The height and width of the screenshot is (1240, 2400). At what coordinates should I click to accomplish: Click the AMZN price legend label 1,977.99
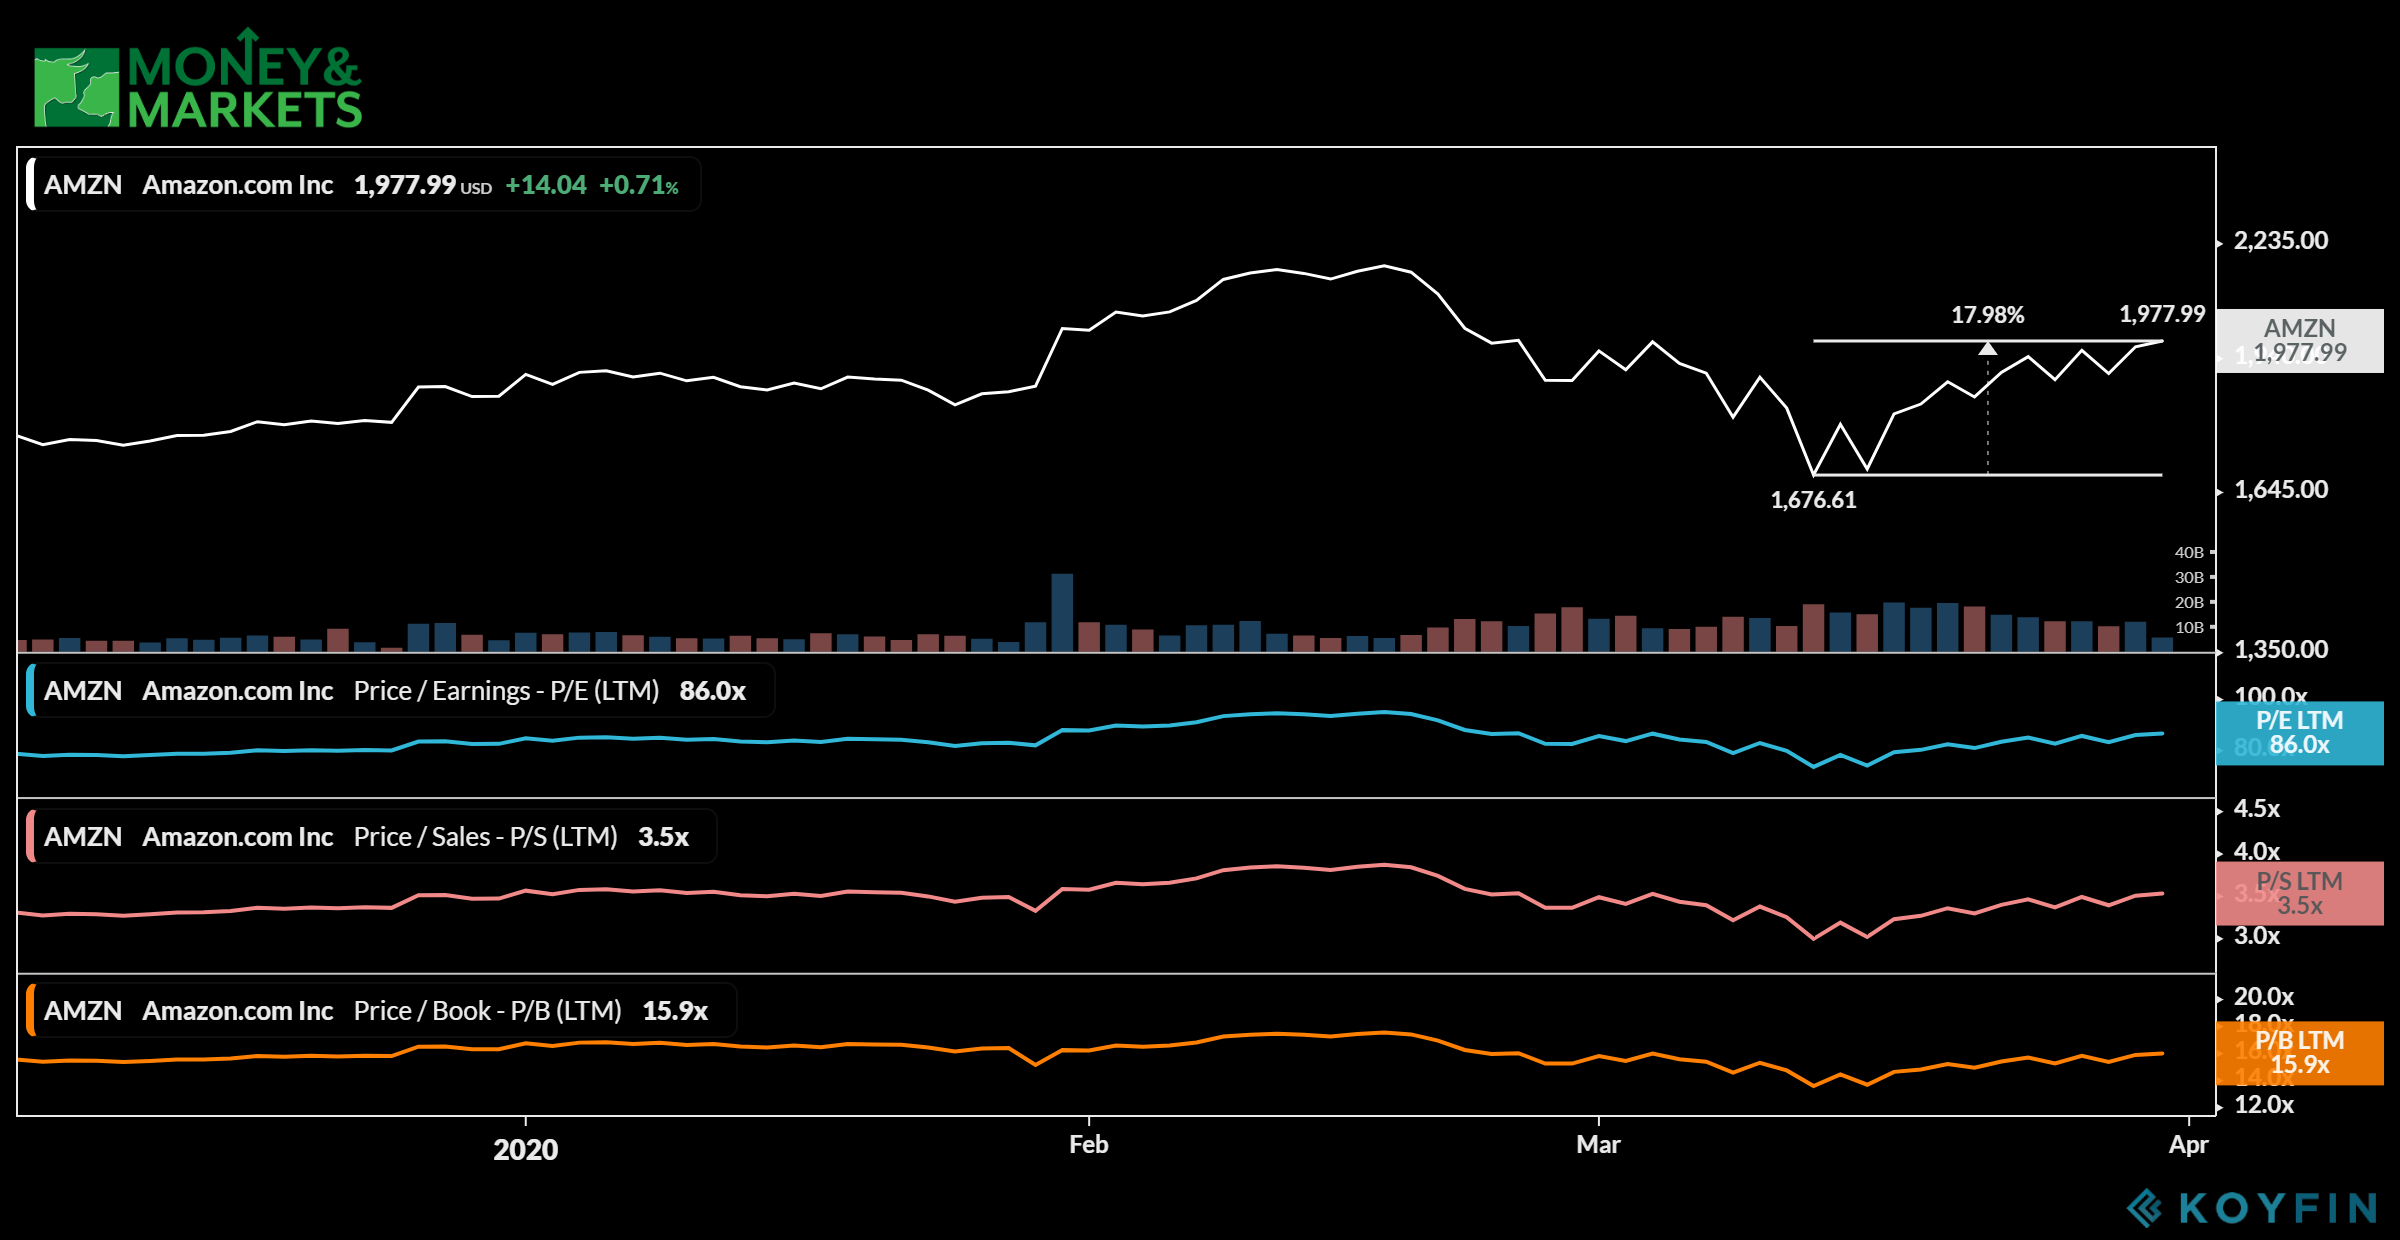[405, 185]
